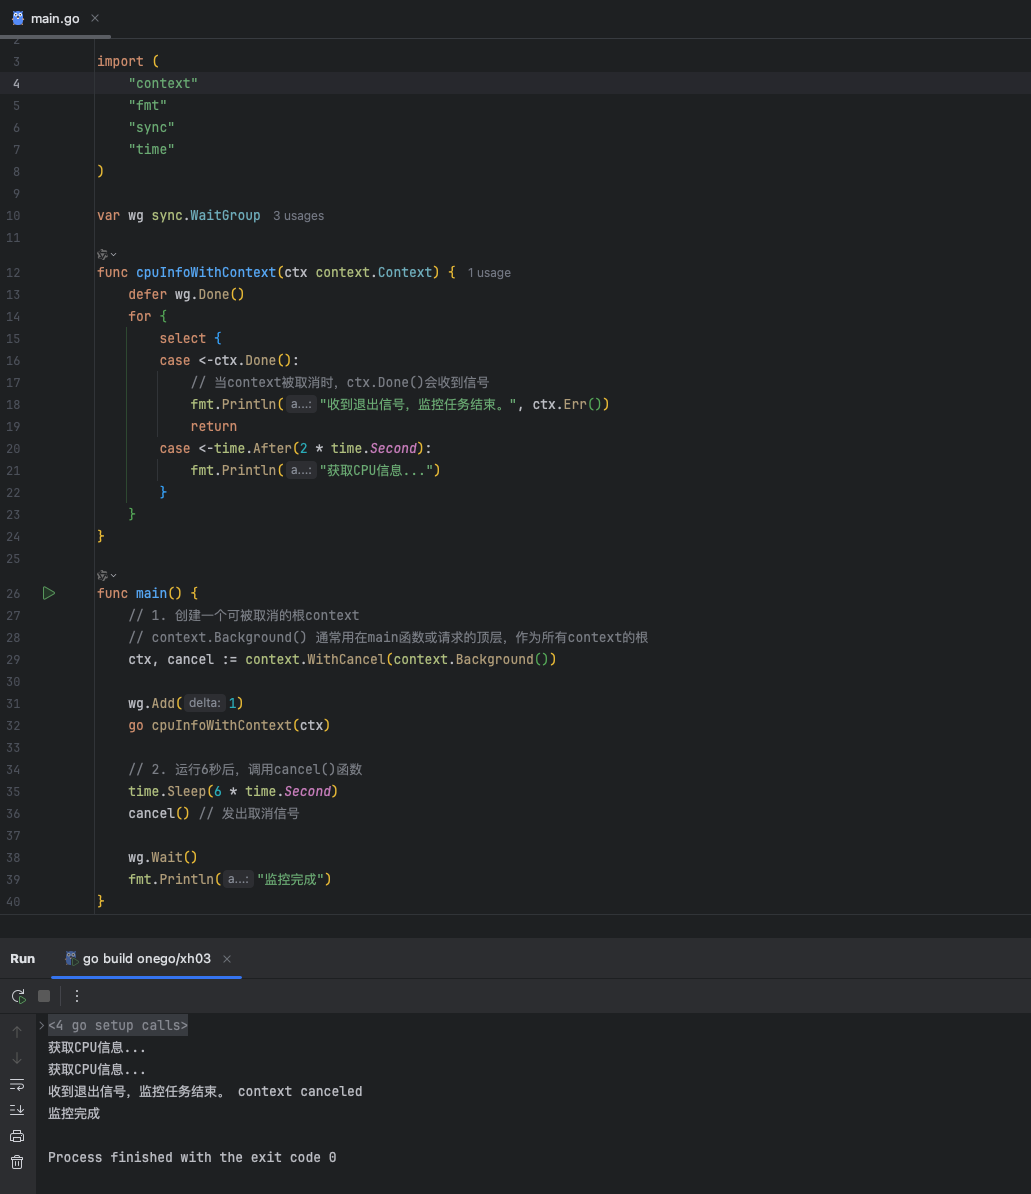Click the parameter hint in line 18 Println
The height and width of the screenshot is (1194, 1031).
pos(301,404)
